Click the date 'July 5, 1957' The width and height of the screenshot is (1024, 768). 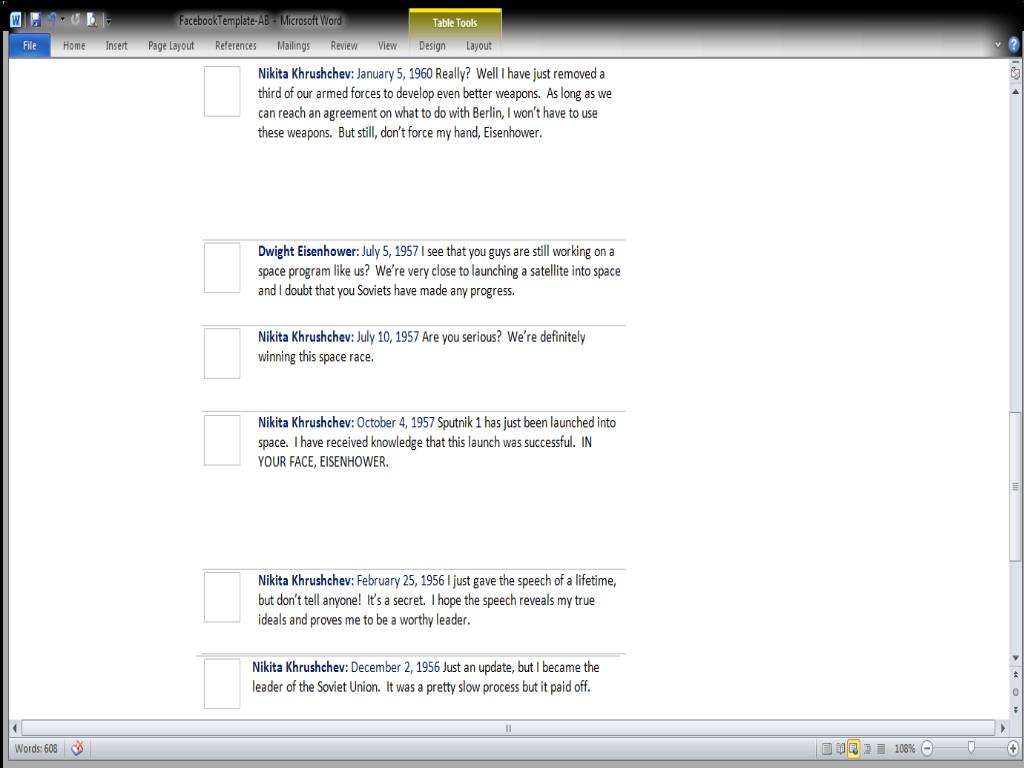tap(390, 251)
